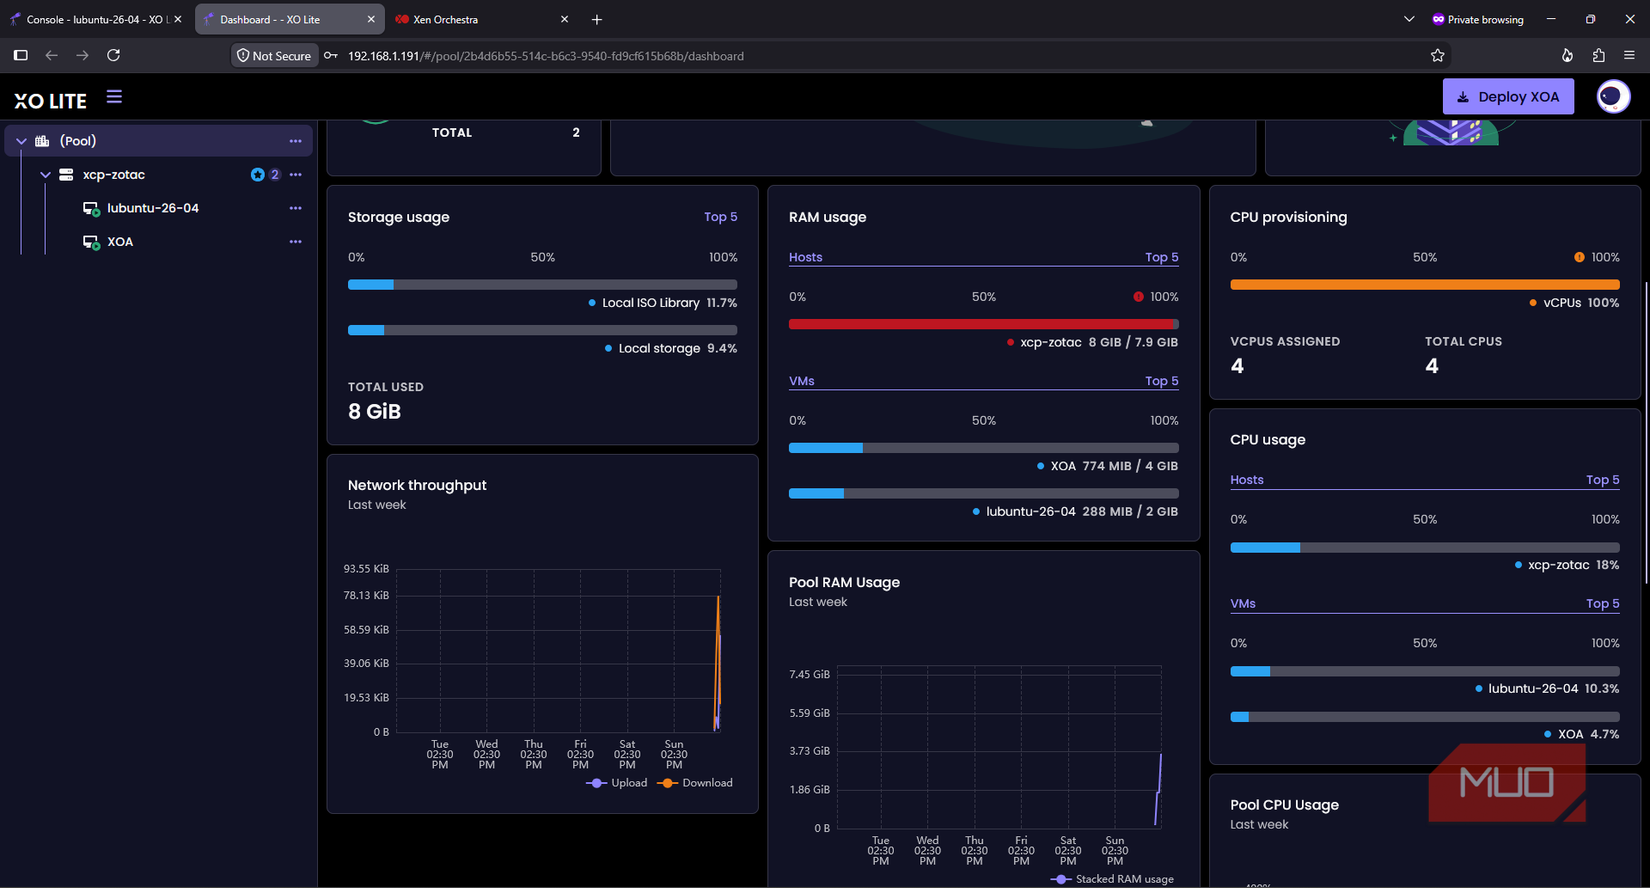Viewport: 1650px width, 888px height.
Task: Bookmark this page with star icon
Action: (1437, 56)
